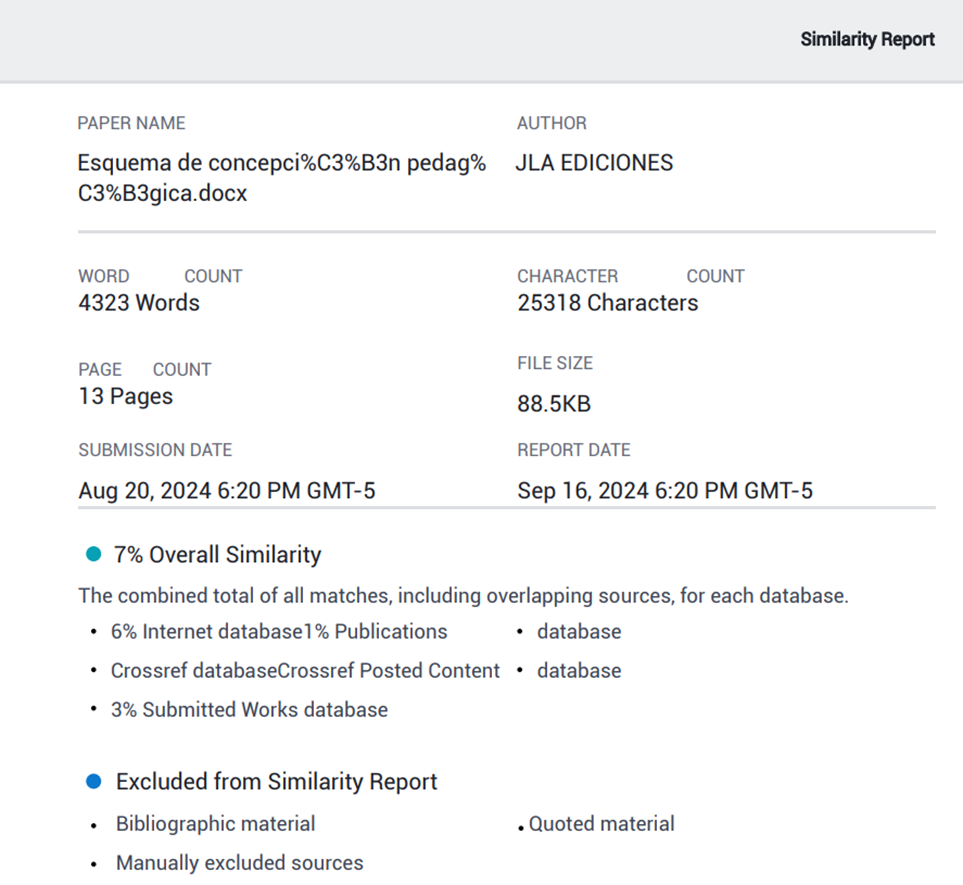Click the author name JLA EDICIONES
963x885 pixels.
coord(594,163)
